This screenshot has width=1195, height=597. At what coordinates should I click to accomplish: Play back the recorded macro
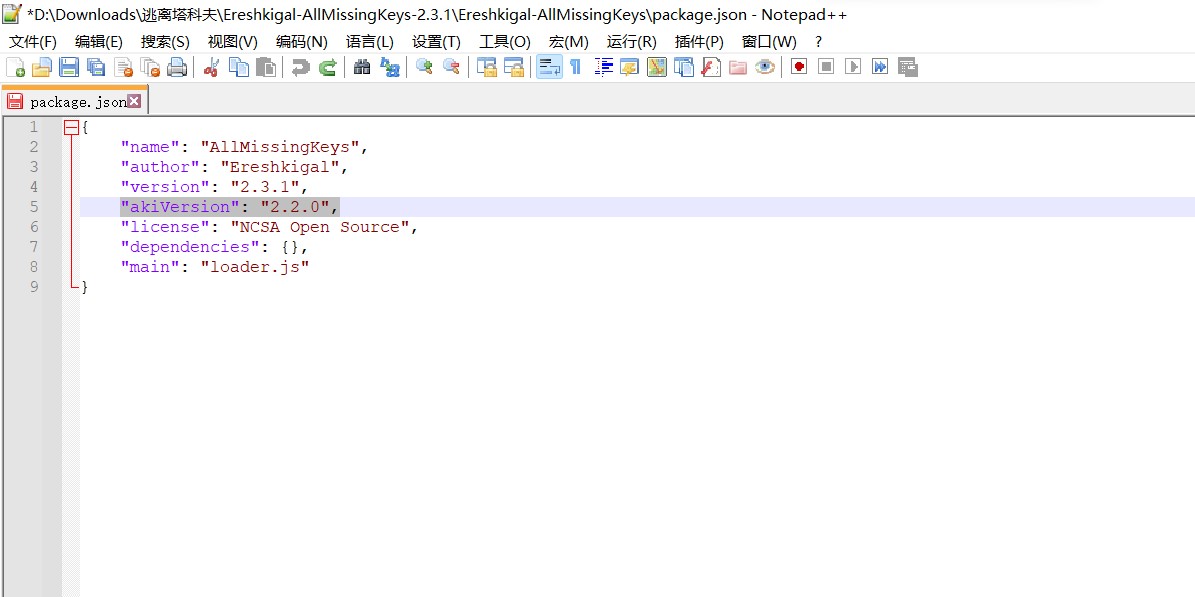pyautogui.click(x=853, y=67)
